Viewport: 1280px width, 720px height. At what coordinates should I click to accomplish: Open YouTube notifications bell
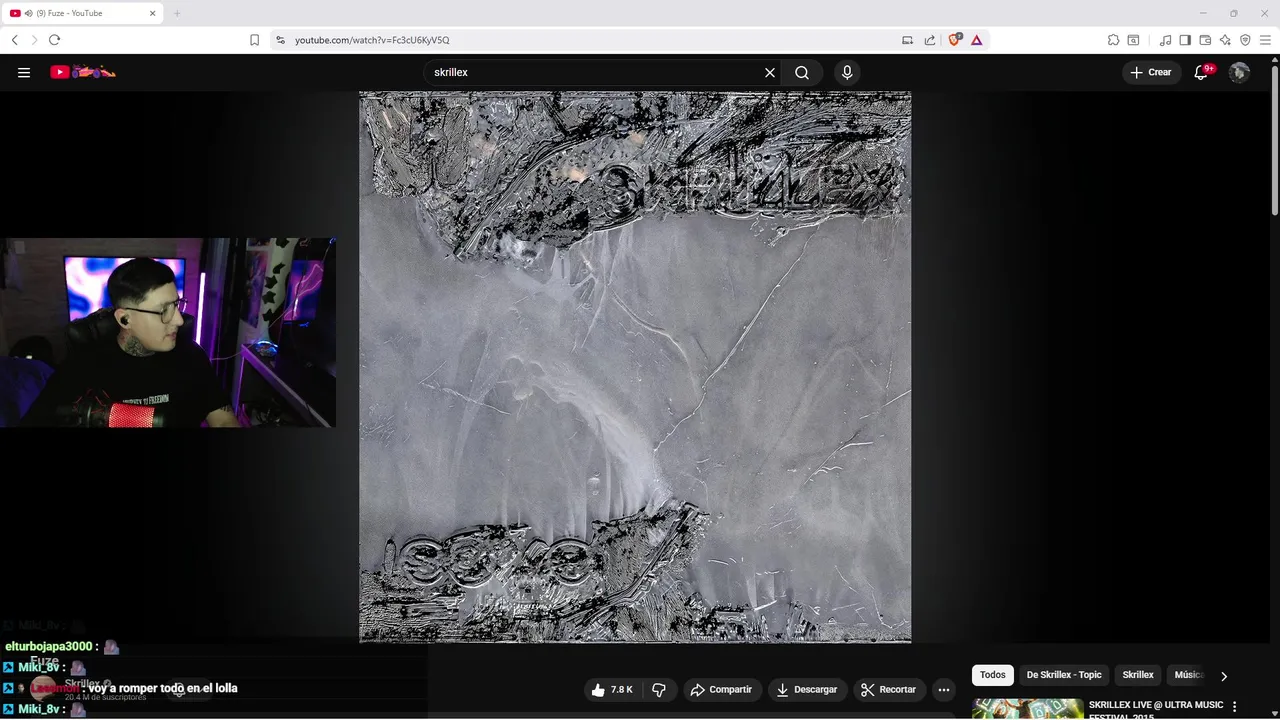coord(1202,72)
